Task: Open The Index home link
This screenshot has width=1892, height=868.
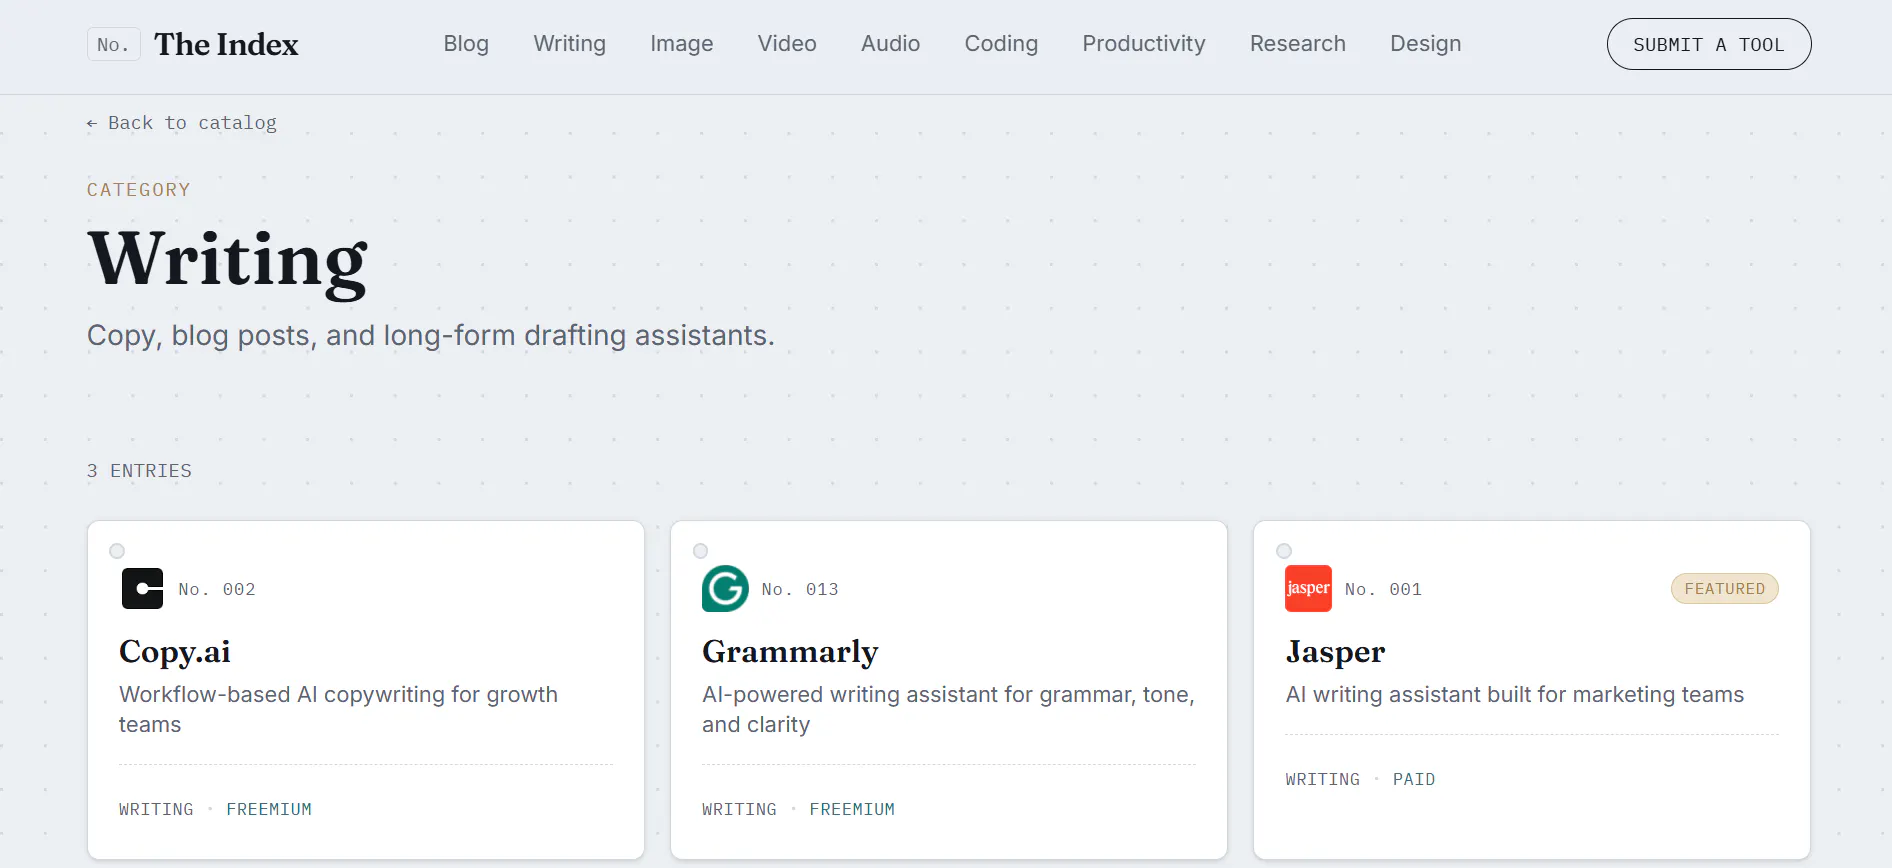Action: click(x=226, y=44)
